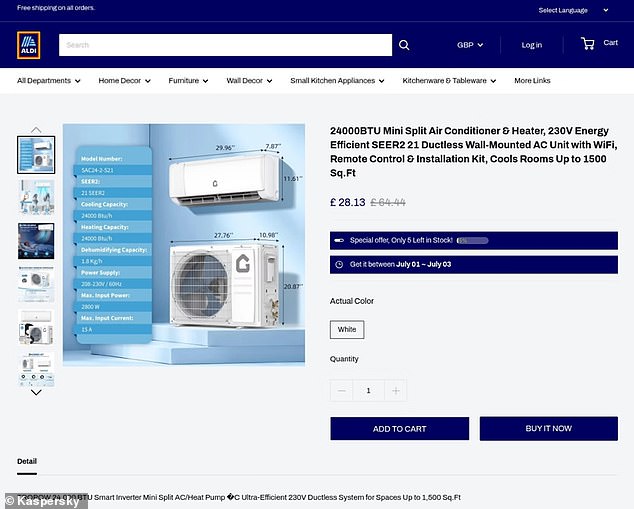Image resolution: width=634 pixels, height=509 pixels.
Task: Open the shopping cart icon
Action: coord(588,43)
